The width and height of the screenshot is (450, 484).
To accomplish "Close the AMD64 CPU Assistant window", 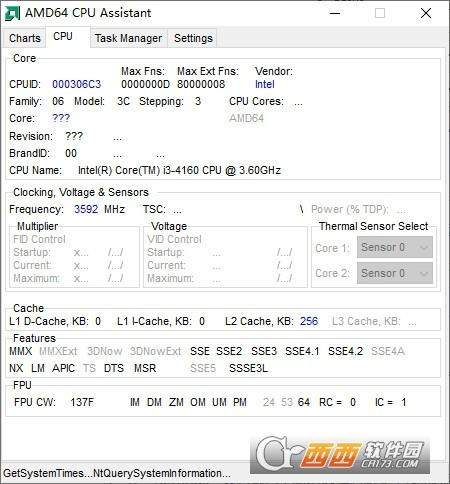I will click(x=426, y=13).
